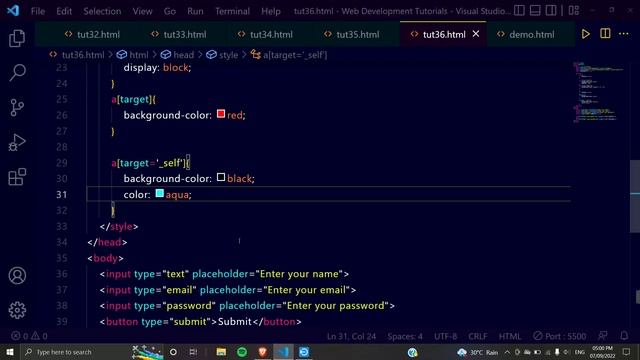Open the taskbar clock and date
This screenshot has height=360, width=640.
click(602, 352)
